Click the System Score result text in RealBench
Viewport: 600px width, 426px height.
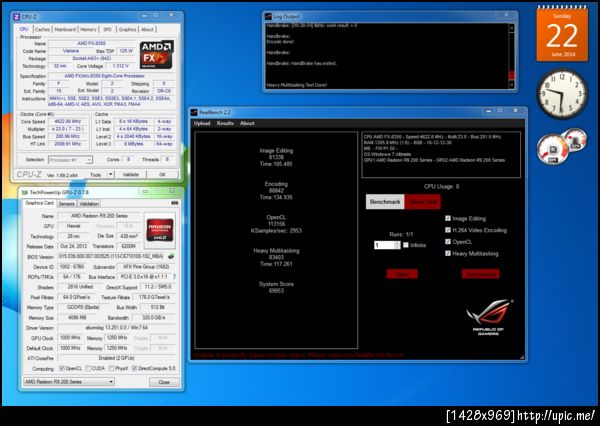276,287
